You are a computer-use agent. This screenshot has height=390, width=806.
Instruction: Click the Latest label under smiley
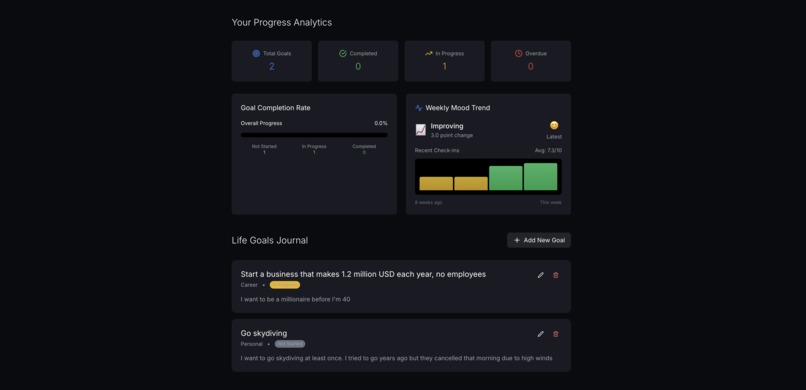tap(554, 137)
